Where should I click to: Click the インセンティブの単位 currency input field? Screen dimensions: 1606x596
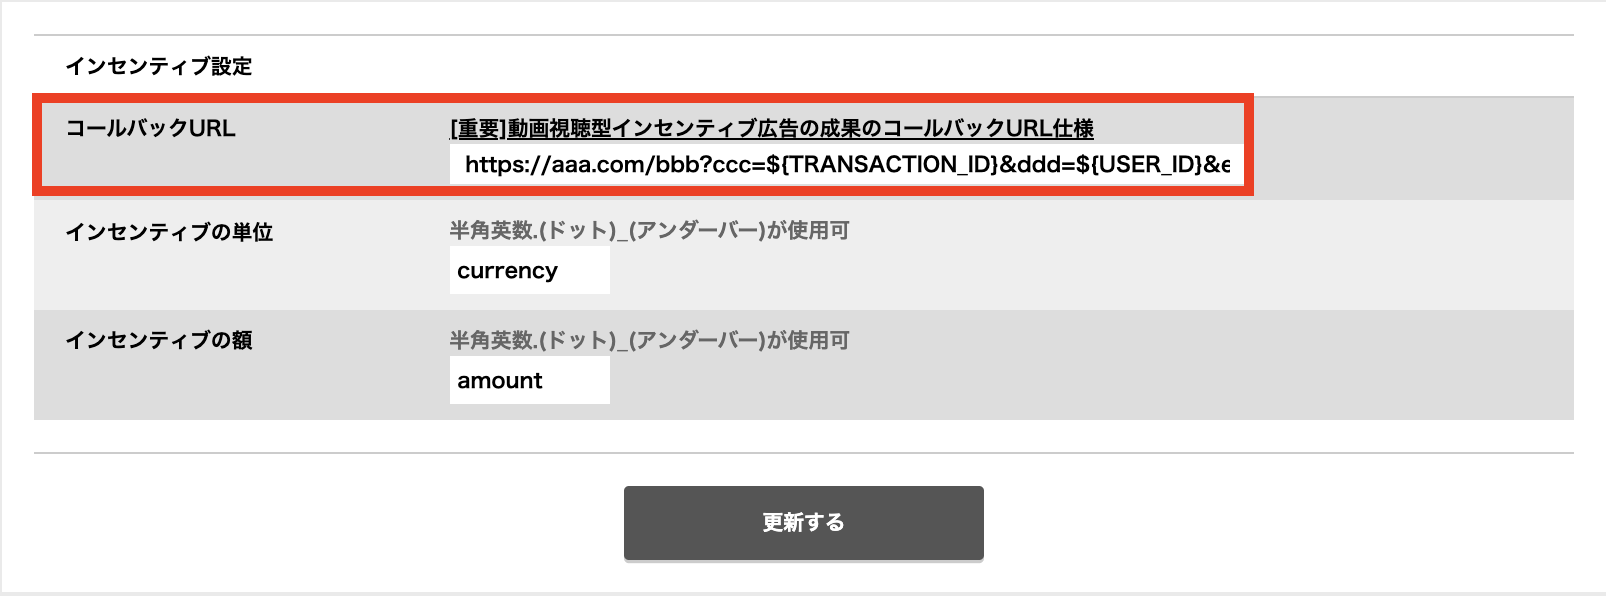tap(529, 271)
